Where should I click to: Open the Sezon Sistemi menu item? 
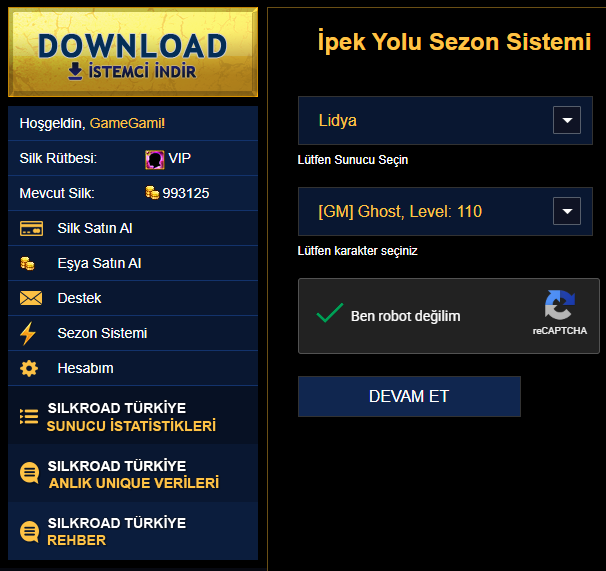pyautogui.click(x=133, y=333)
